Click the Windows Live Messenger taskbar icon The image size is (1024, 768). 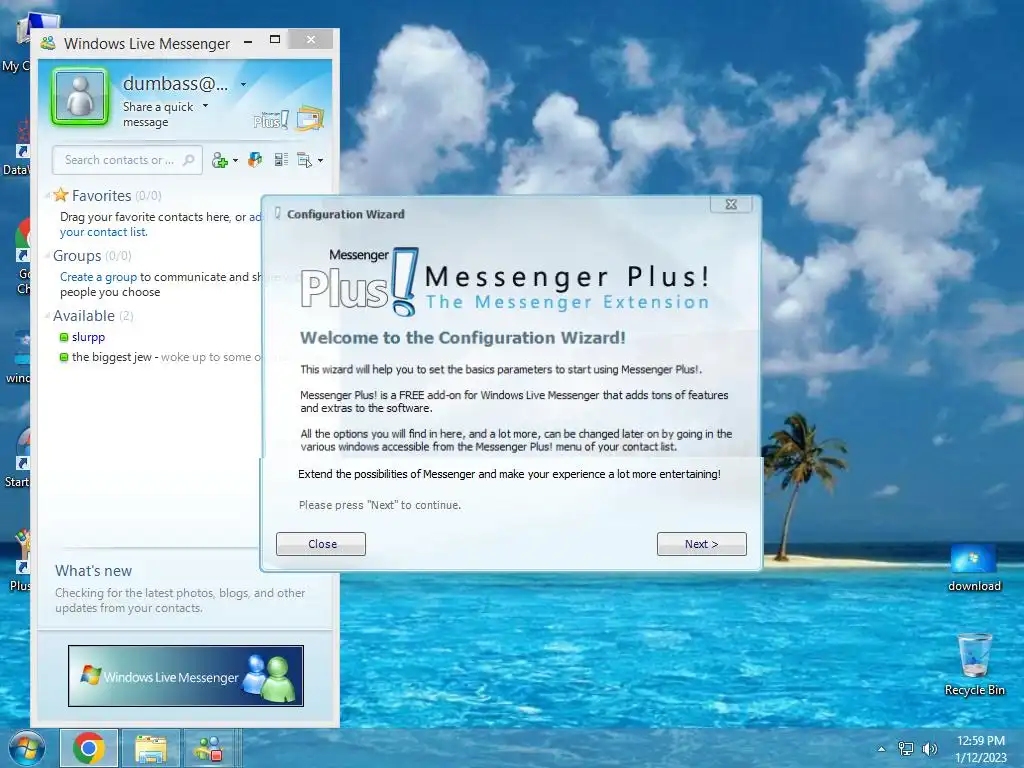(211, 748)
